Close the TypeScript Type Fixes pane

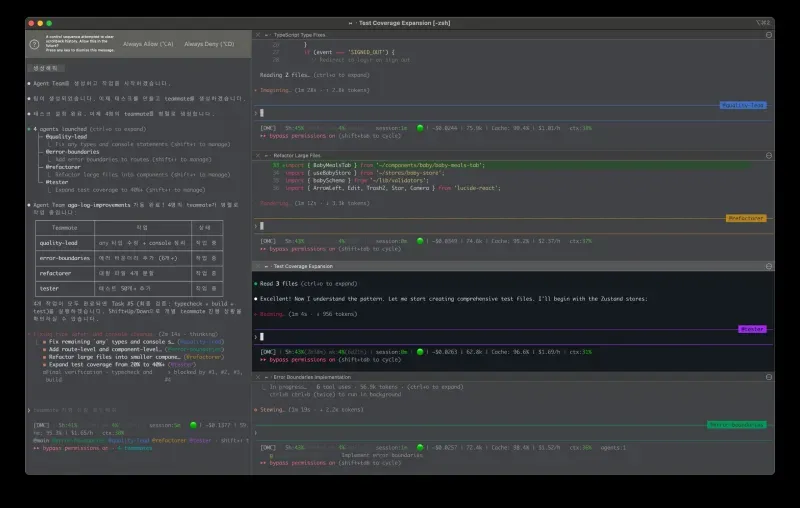click(x=258, y=34)
